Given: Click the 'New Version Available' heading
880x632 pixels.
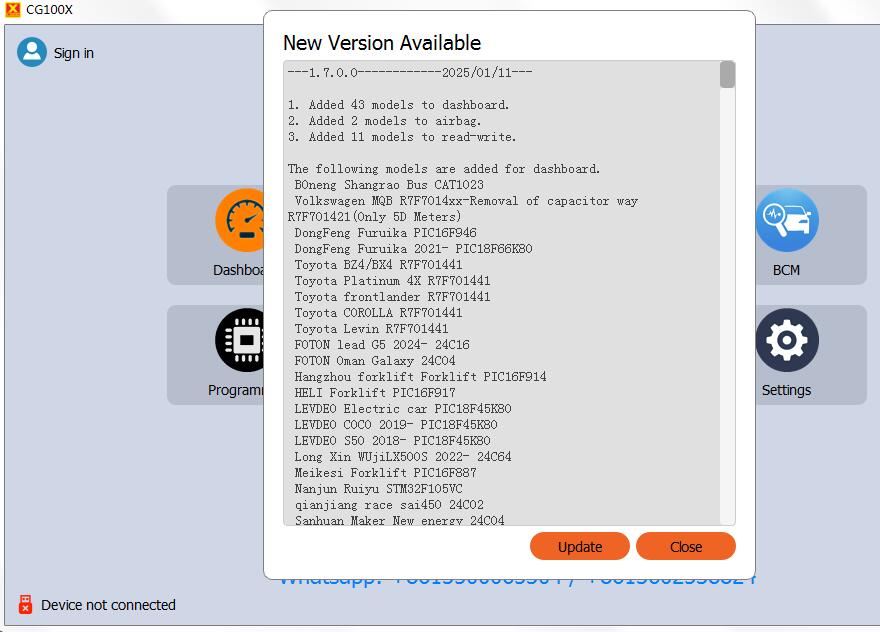Looking at the screenshot, I should click(x=382, y=43).
